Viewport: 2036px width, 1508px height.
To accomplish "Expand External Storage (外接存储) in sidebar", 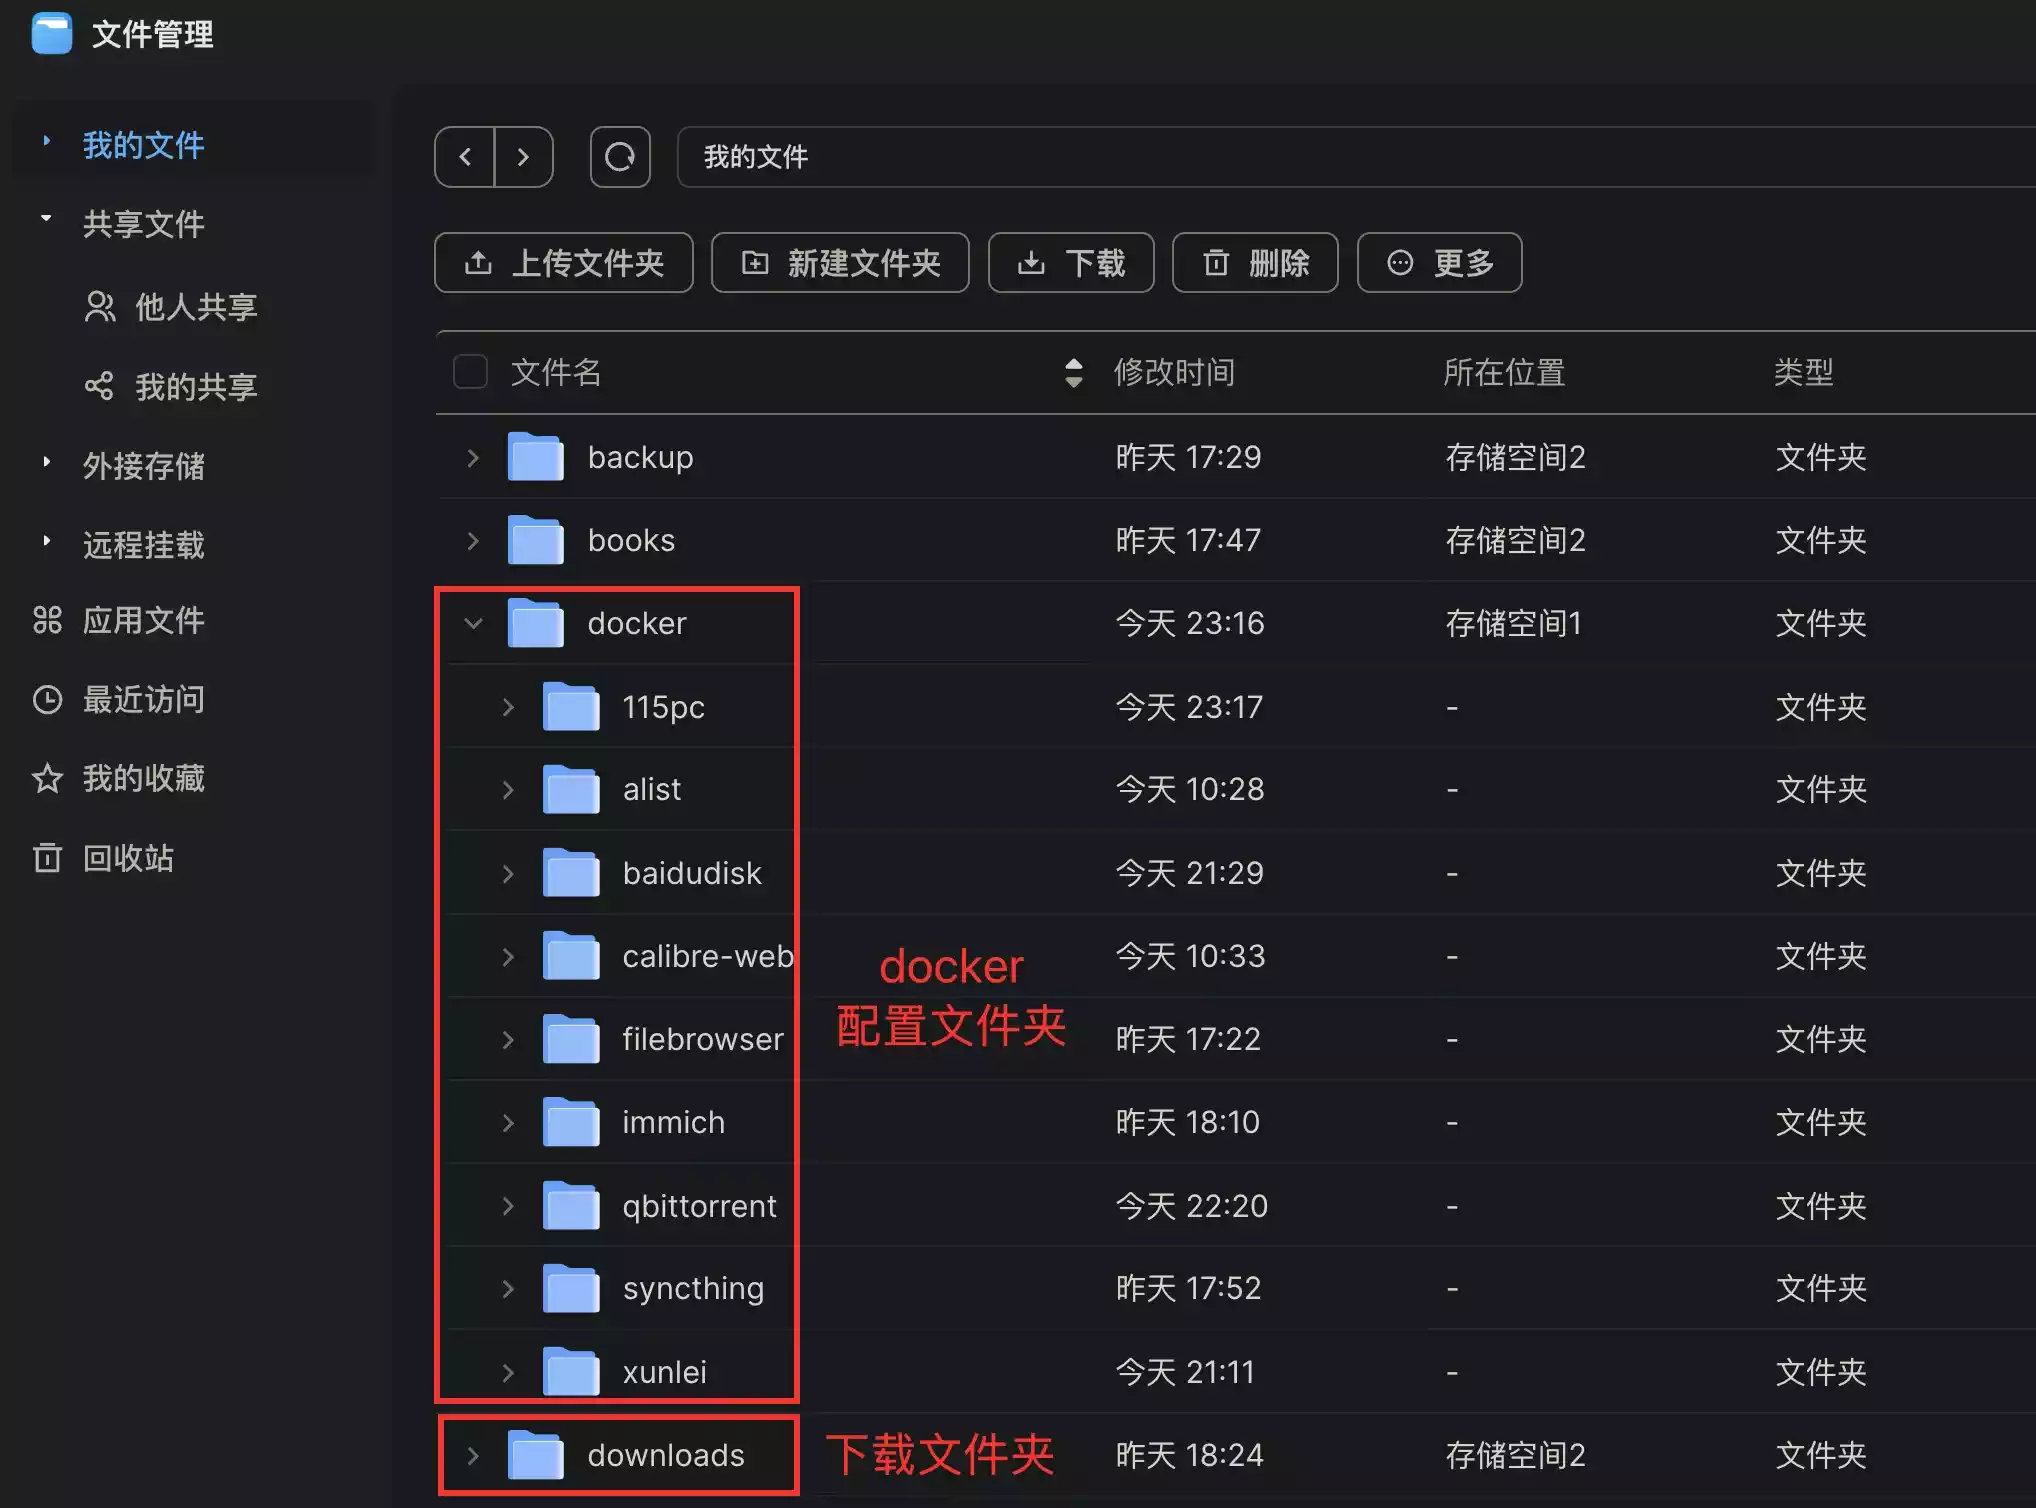I will coord(143,465).
